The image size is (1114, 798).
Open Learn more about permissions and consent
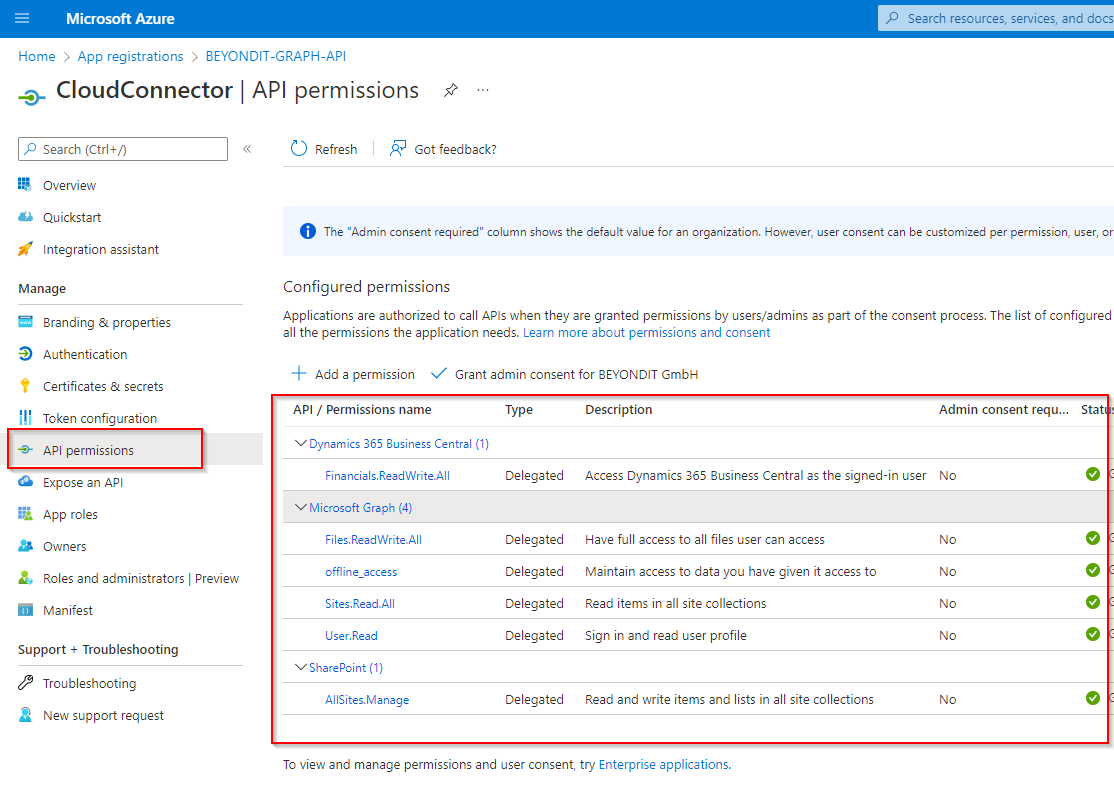pyautogui.click(x=647, y=333)
